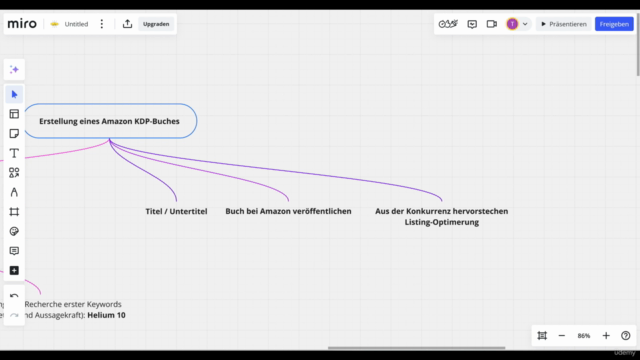The height and width of the screenshot is (360, 640).
Task: Select the Text tool
Action: [14, 153]
